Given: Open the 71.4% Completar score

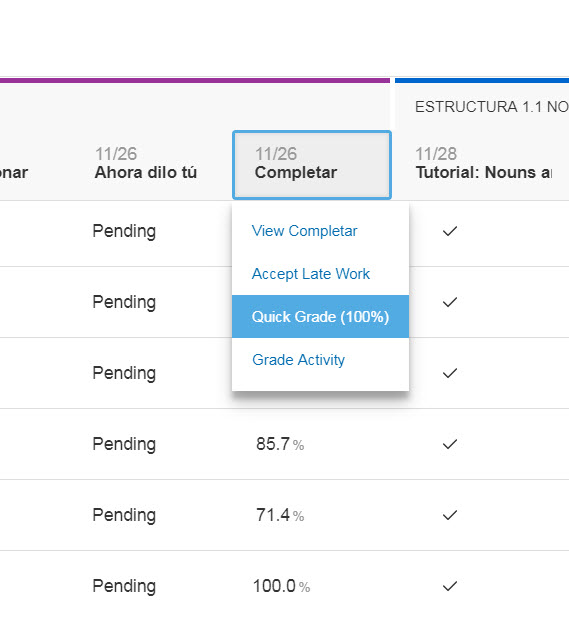Looking at the screenshot, I should point(280,515).
